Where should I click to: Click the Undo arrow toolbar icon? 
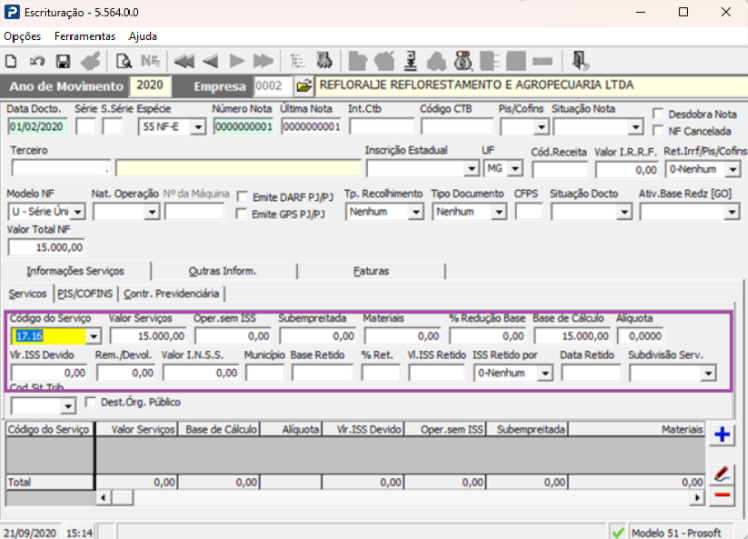coord(37,60)
